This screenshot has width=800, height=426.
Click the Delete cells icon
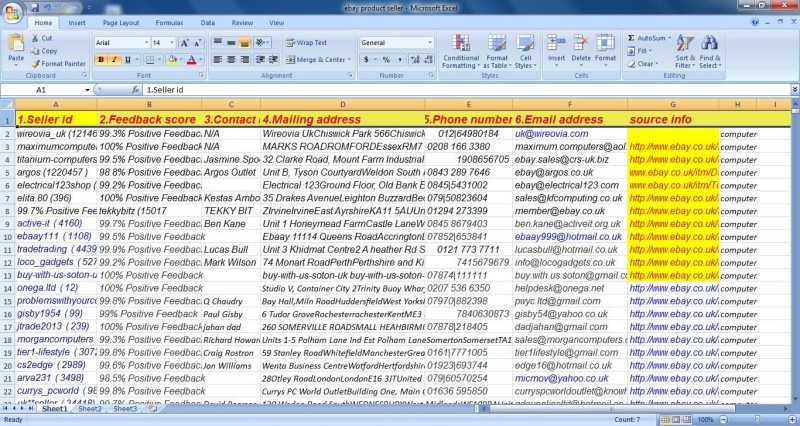[581, 43]
